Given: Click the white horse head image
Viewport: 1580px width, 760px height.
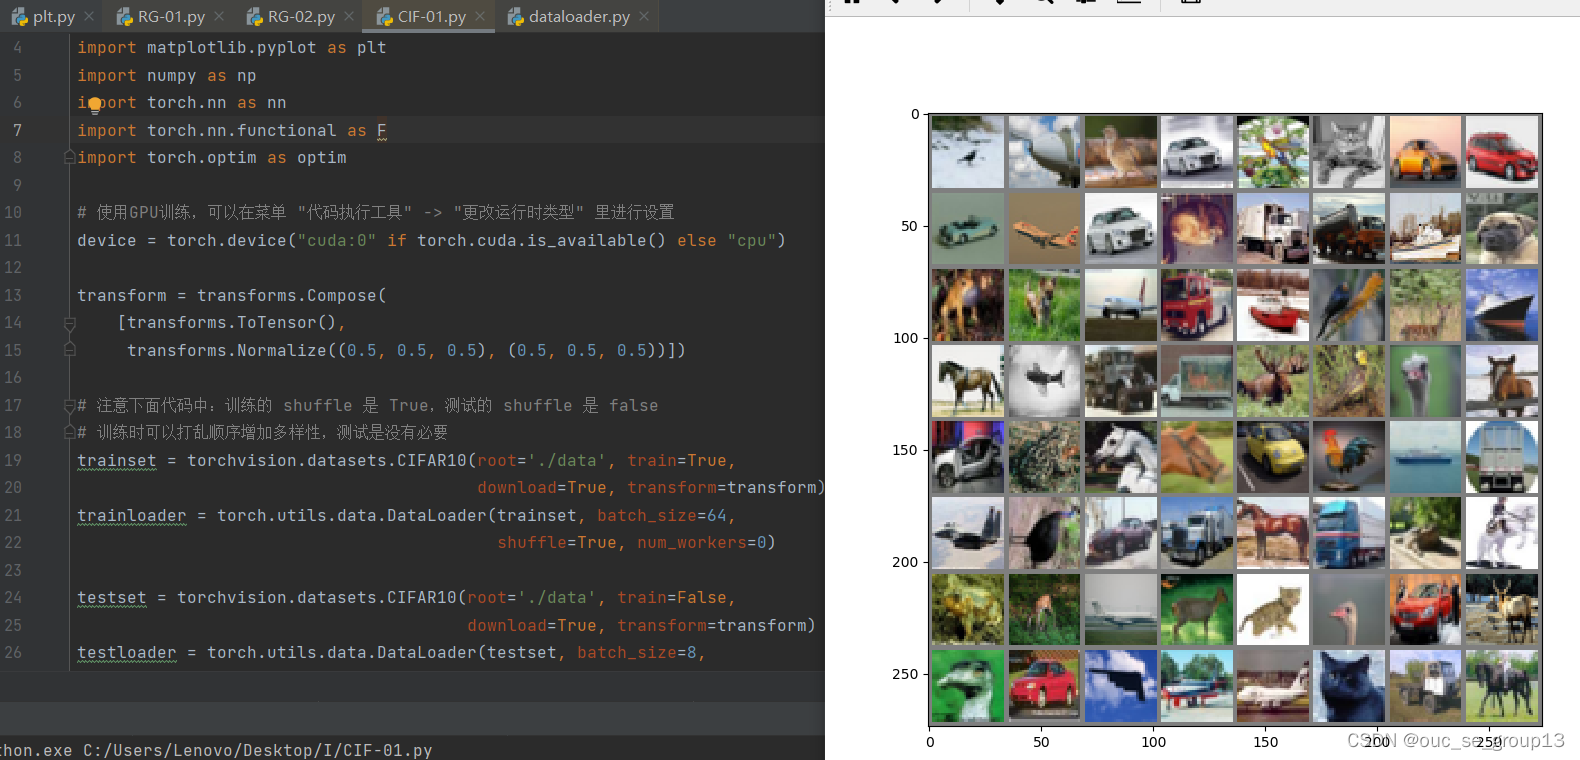Looking at the screenshot, I should [x=1121, y=456].
